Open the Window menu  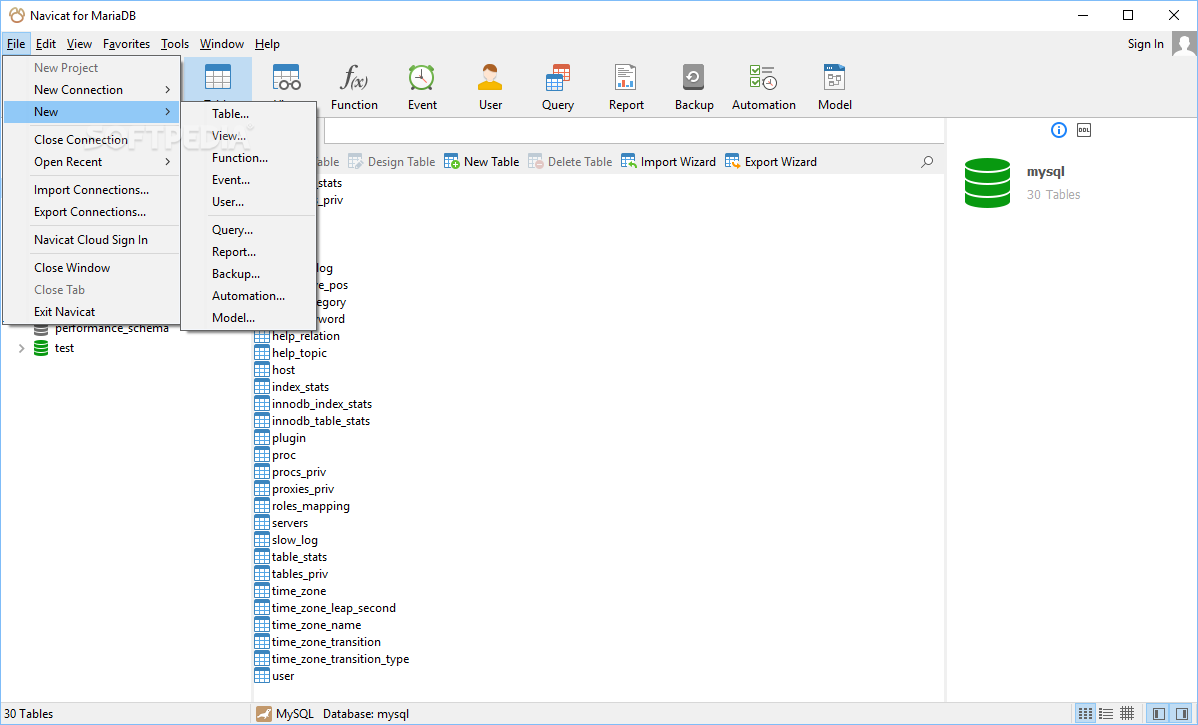tap(222, 44)
